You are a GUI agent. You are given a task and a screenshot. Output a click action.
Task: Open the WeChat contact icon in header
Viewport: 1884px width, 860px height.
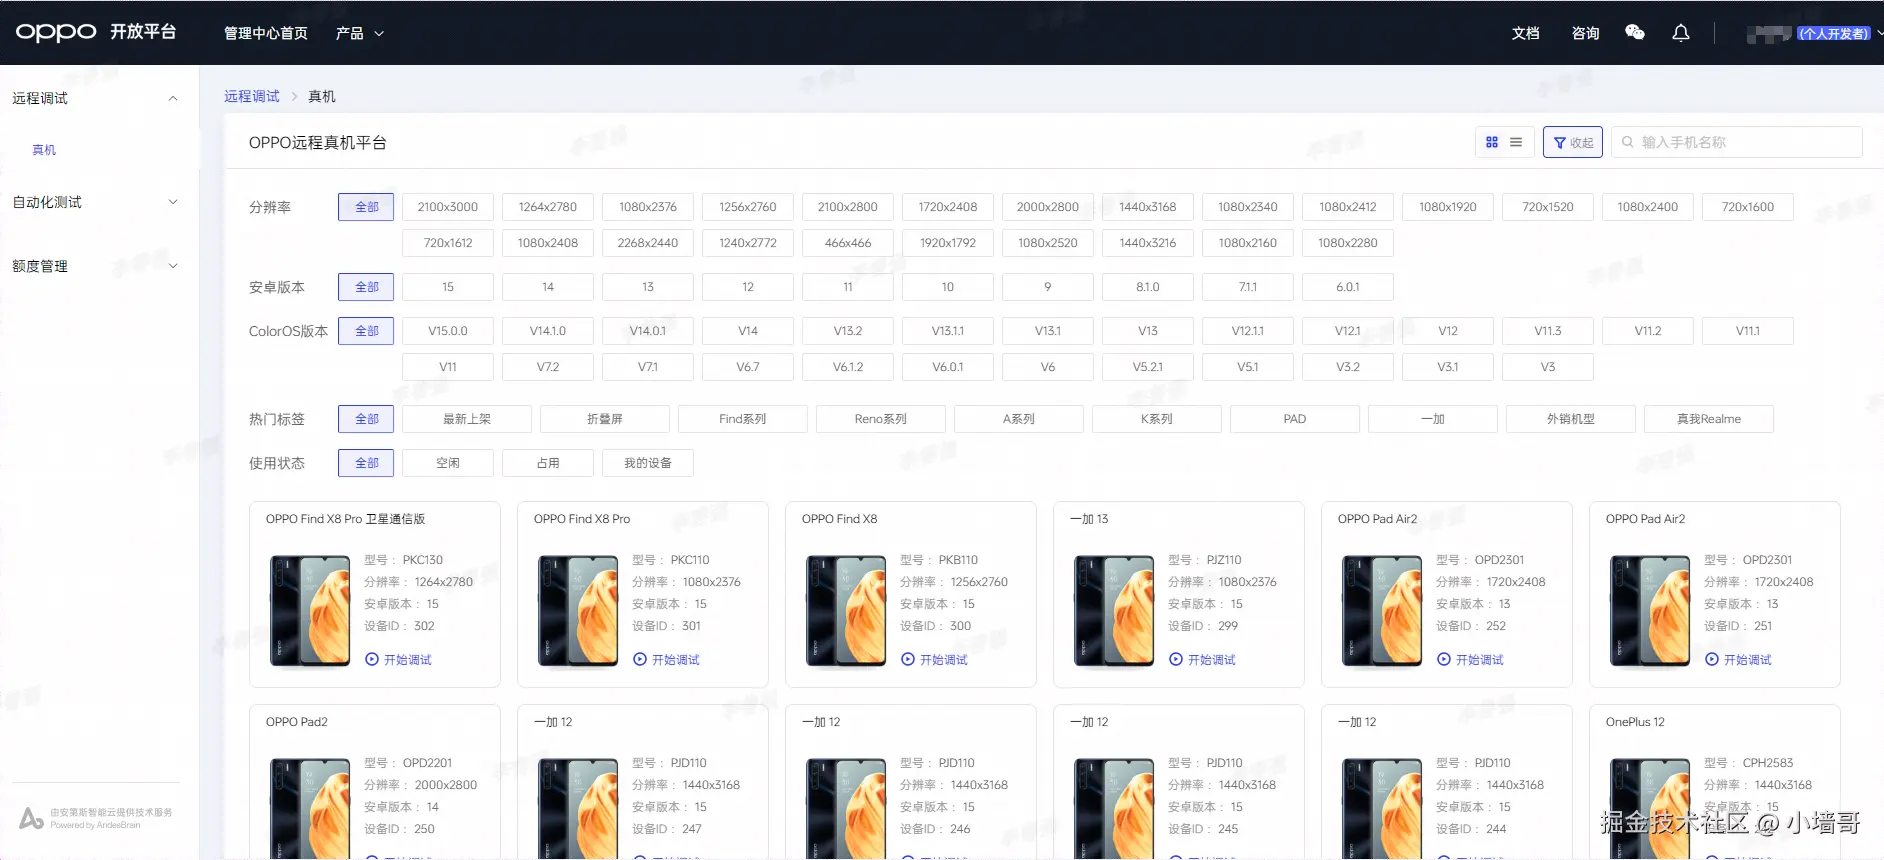coord(1635,33)
